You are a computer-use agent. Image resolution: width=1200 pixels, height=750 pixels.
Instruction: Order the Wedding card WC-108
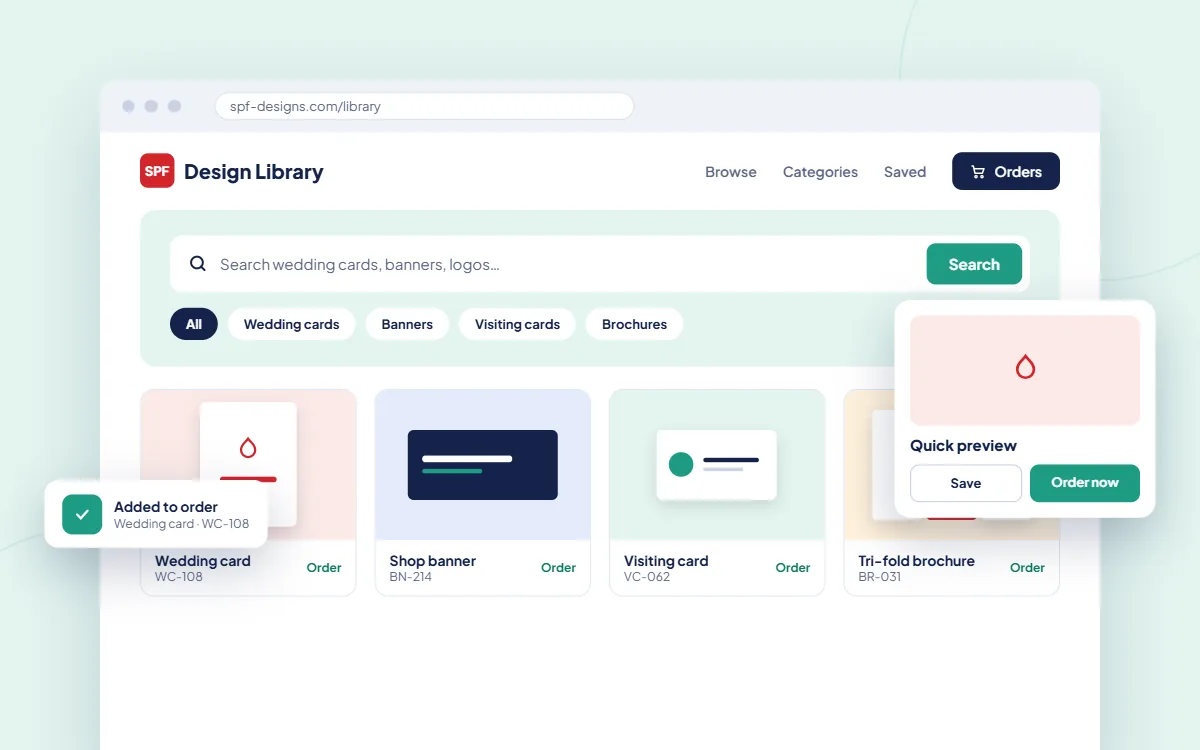pyautogui.click(x=324, y=567)
